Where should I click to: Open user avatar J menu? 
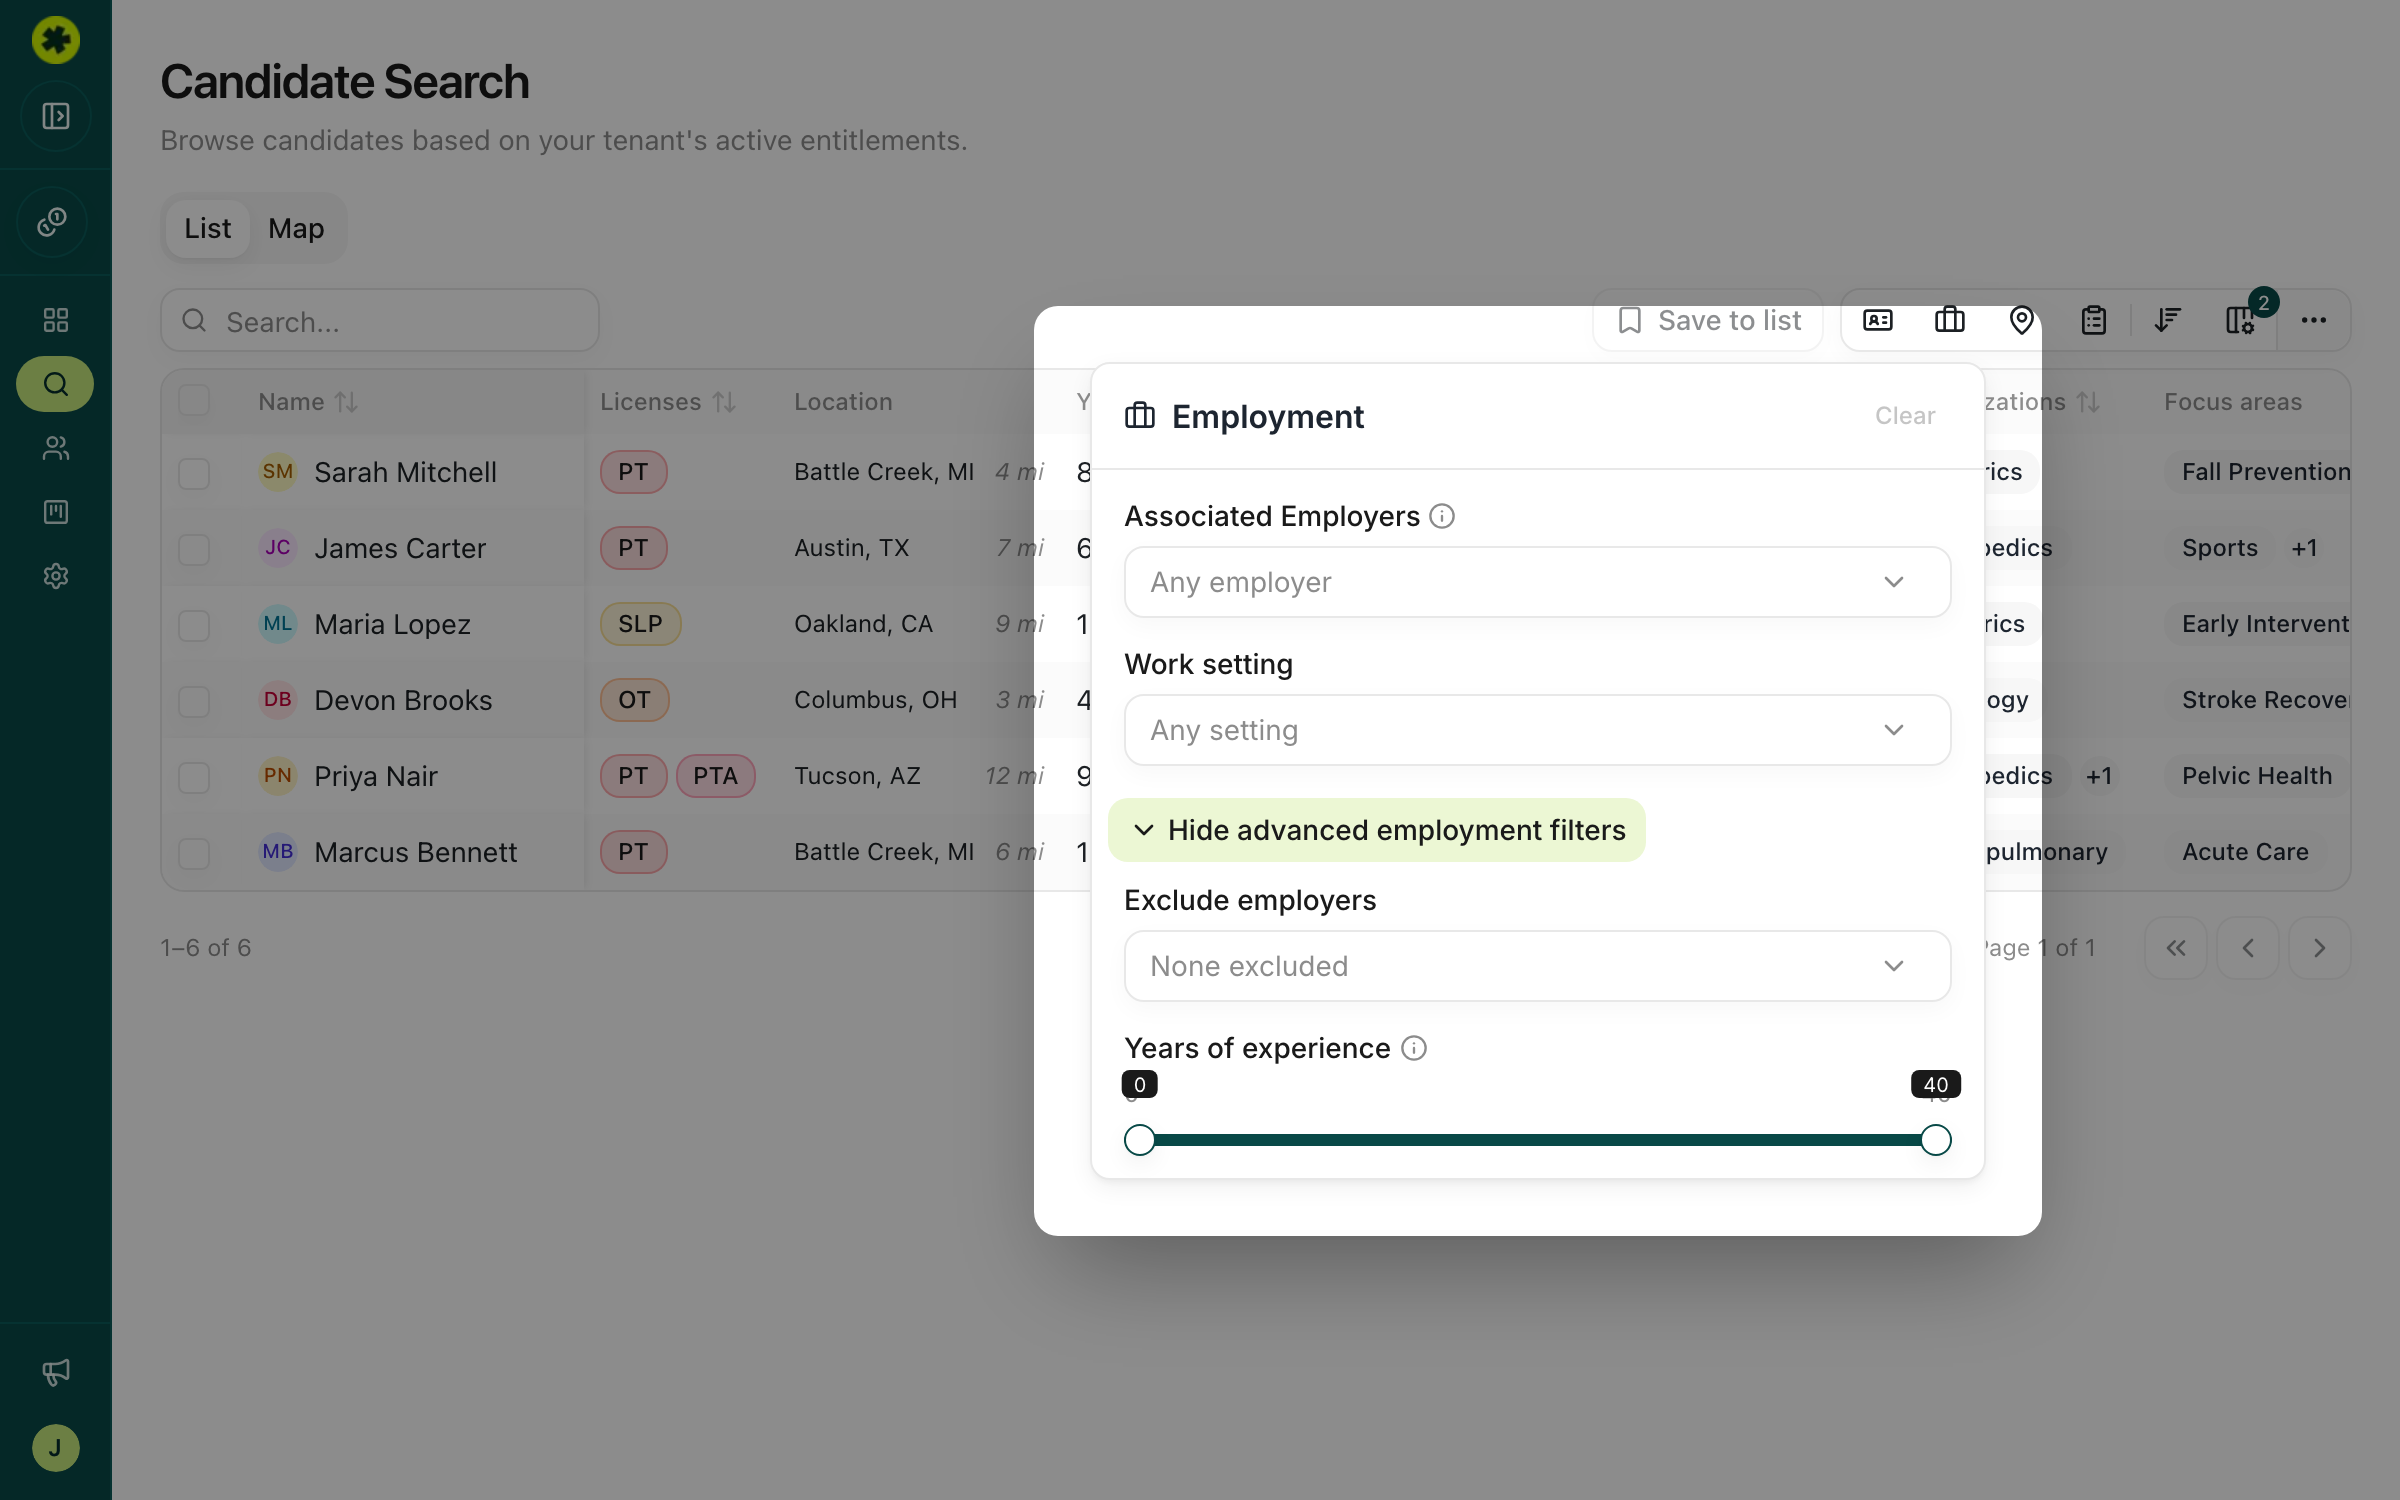[x=56, y=1448]
